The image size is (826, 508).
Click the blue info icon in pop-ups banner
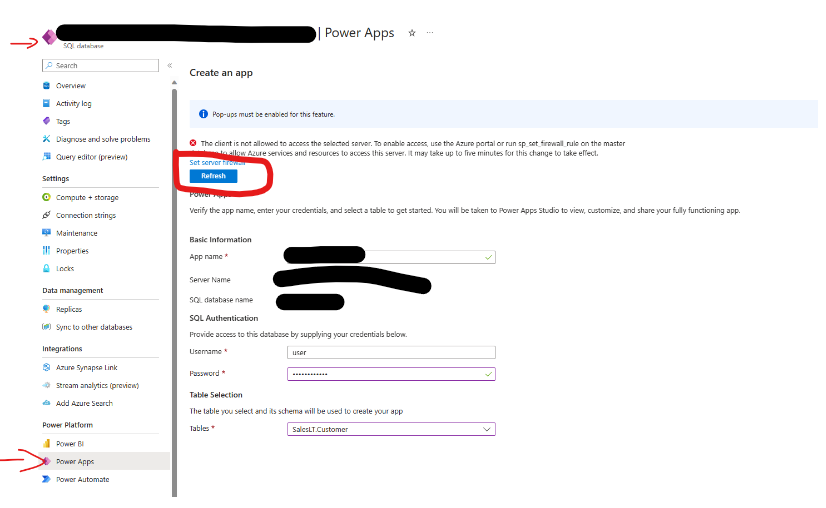coord(203,114)
